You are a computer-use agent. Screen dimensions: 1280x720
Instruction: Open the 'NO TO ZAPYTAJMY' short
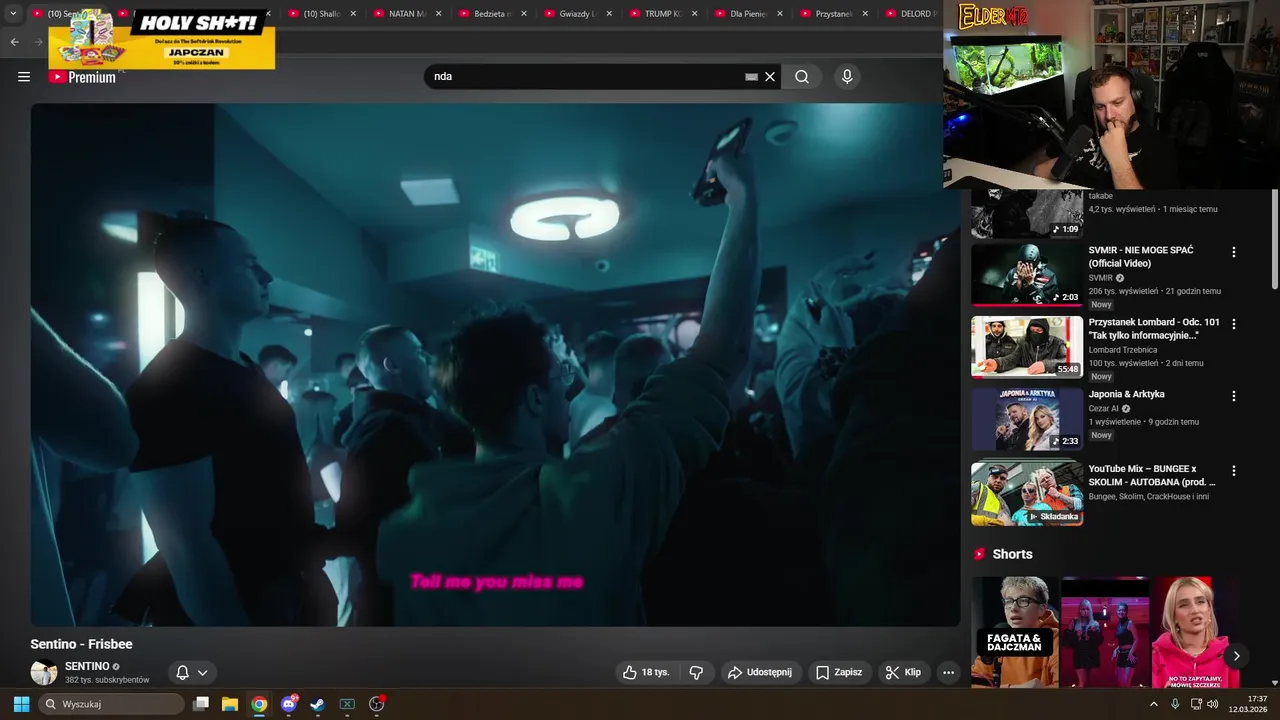pyautogui.click(x=1195, y=632)
